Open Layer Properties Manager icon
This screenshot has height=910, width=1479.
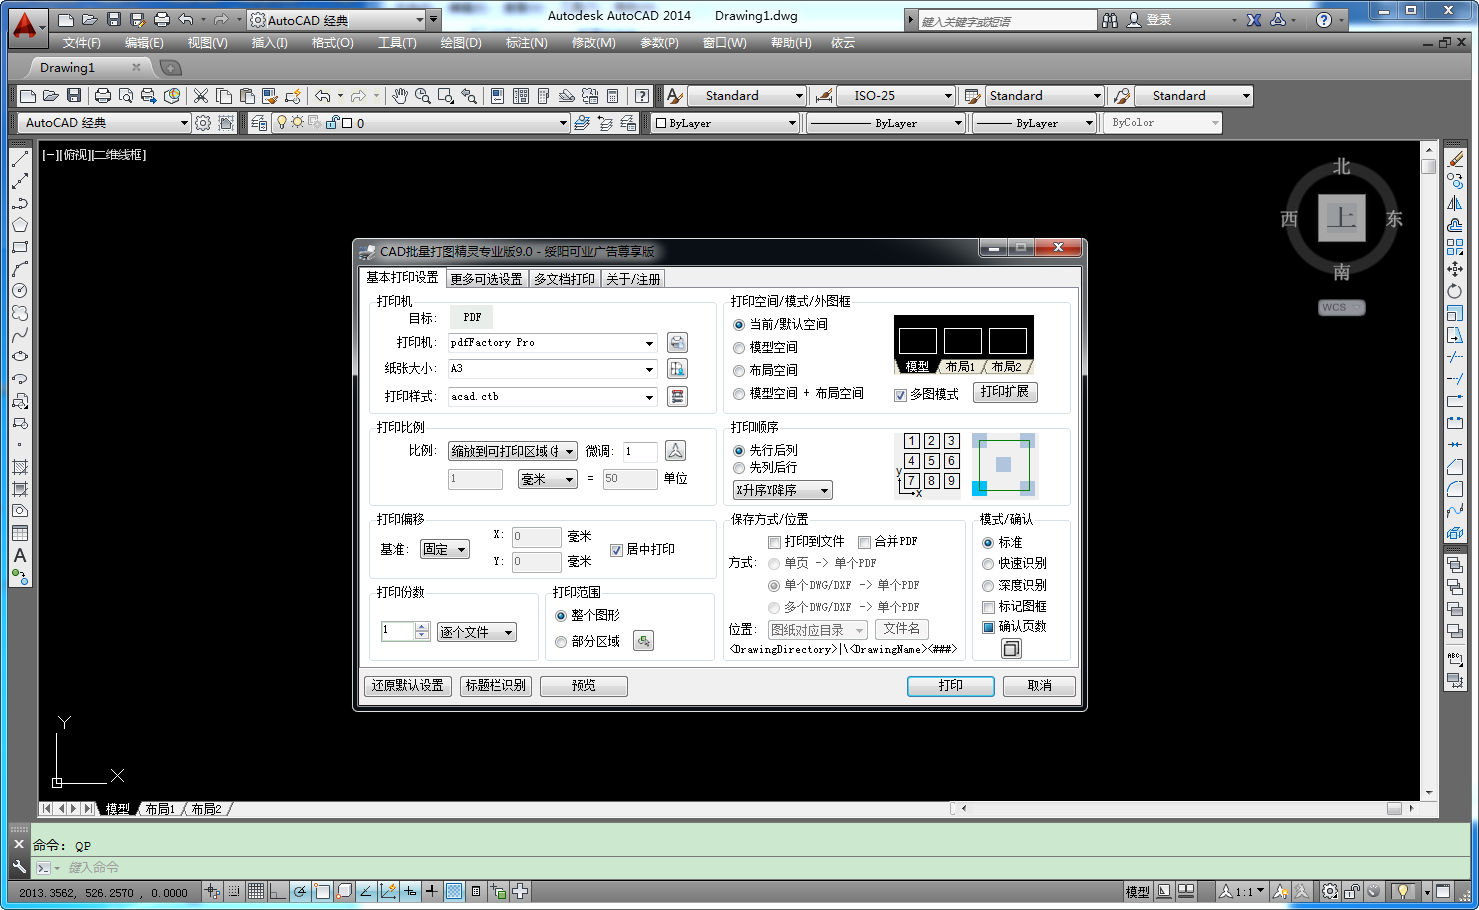259,123
